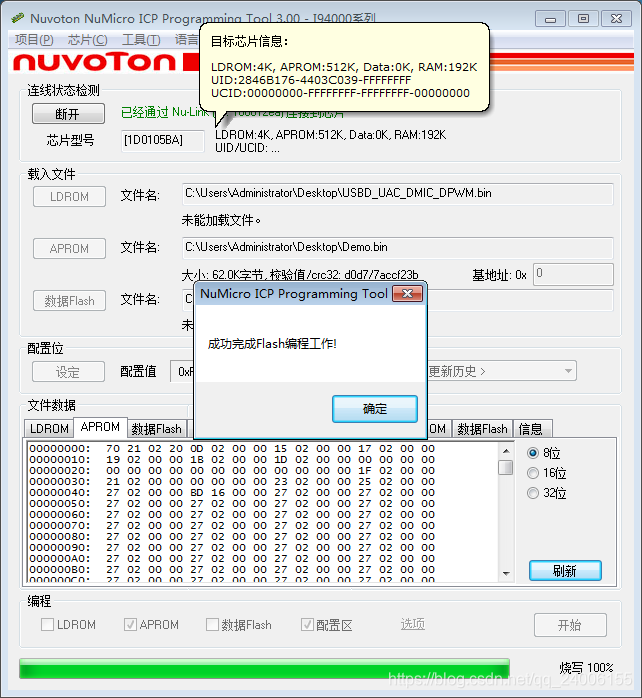Minimize the Nuvoton ICP window
Screen dimensions: 642x698
(x=551, y=19)
